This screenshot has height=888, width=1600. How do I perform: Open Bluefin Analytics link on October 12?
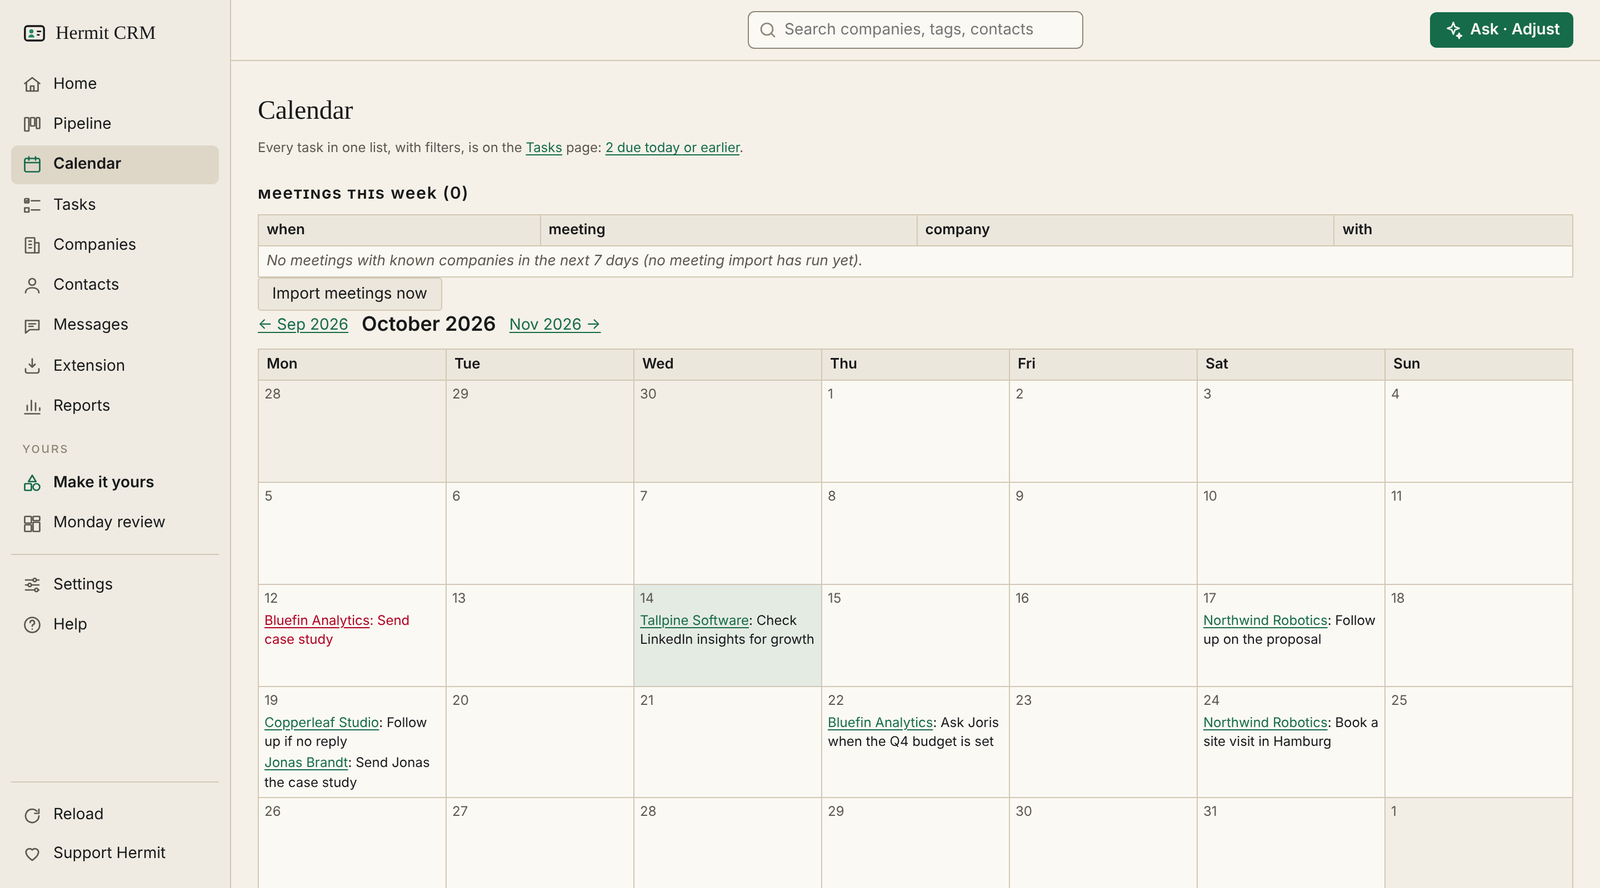[x=317, y=621]
